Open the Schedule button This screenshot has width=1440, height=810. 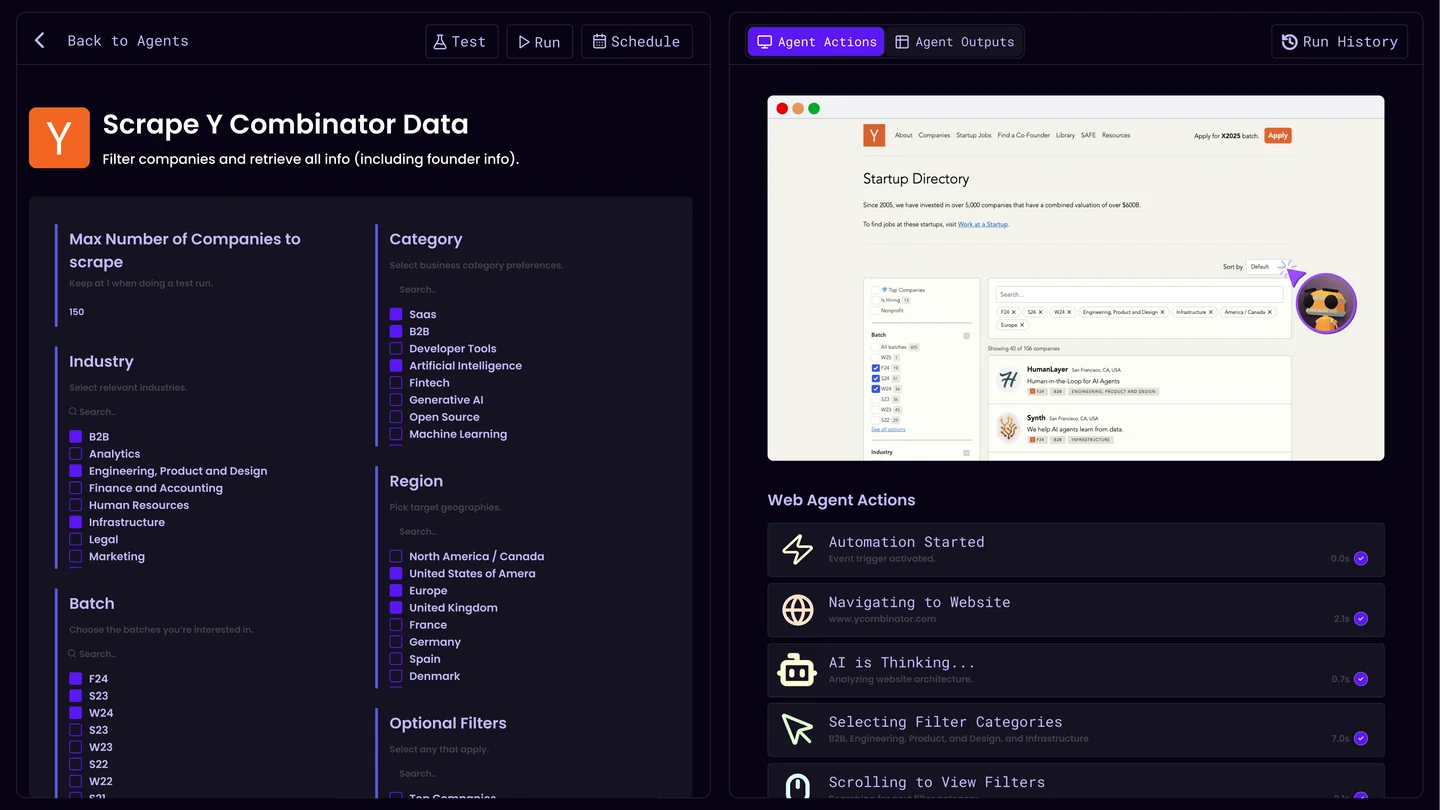[637, 42]
